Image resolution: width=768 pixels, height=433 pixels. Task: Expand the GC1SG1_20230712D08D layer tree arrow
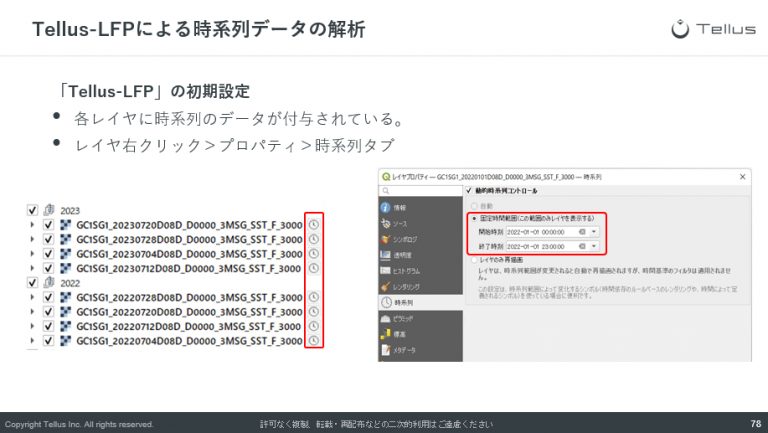[x=32, y=268]
